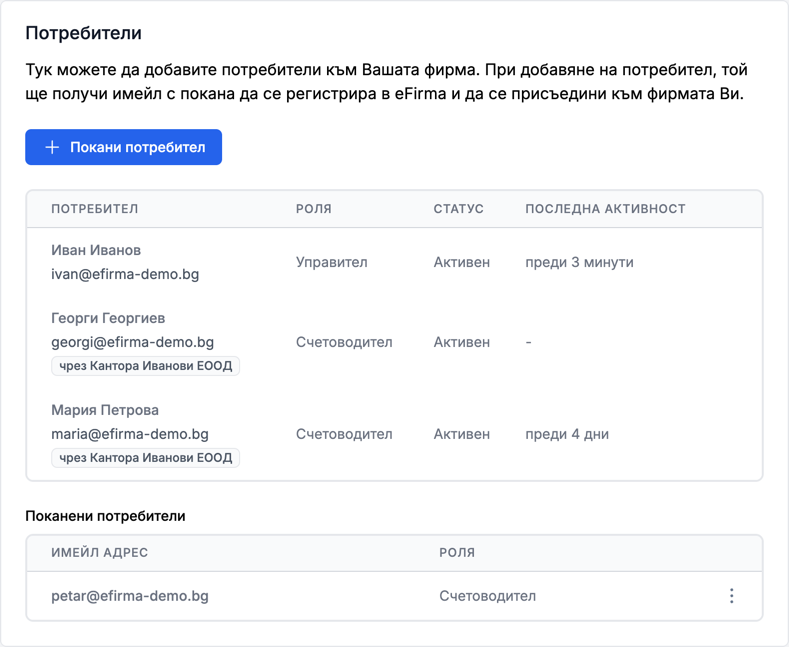
Task: Click Активен status in Мария Петрова row
Action: tap(462, 434)
